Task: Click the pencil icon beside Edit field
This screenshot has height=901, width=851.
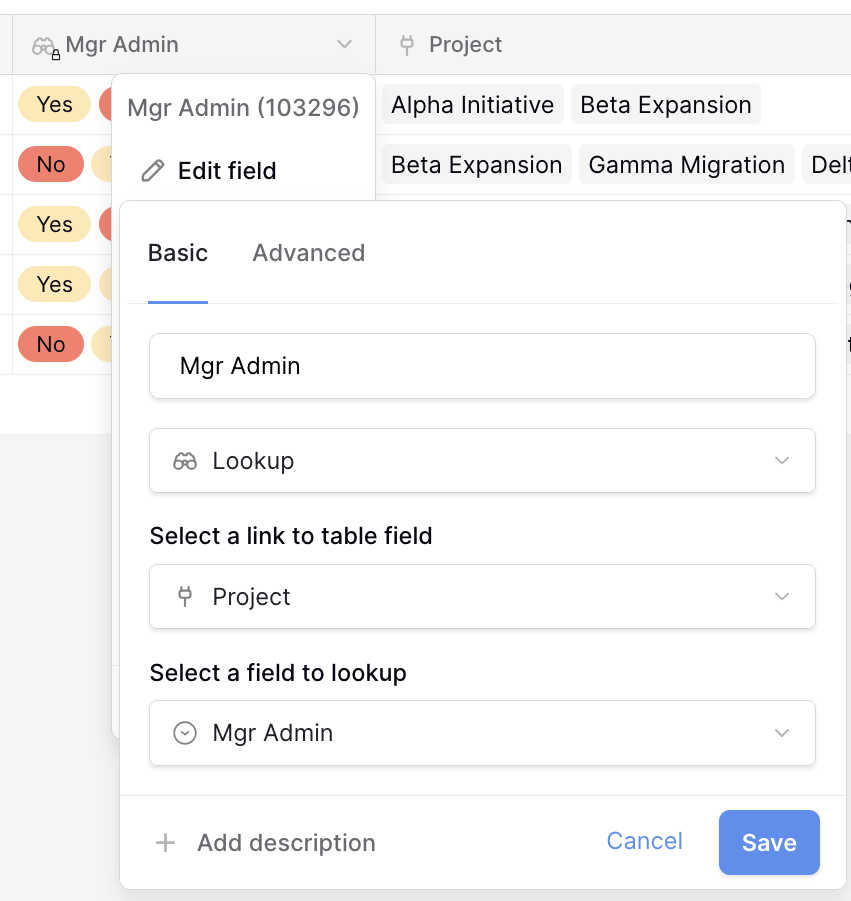Action: pyautogui.click(x=152, y=171)
